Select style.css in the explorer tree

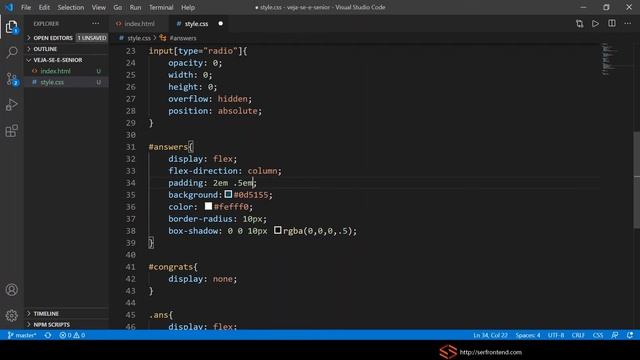(52, 82)
